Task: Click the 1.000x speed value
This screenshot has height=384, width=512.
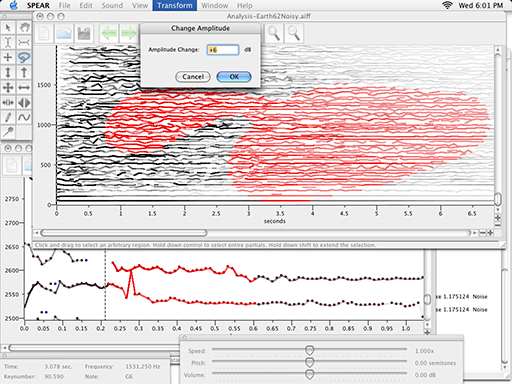Action: (x=424, y=351)
